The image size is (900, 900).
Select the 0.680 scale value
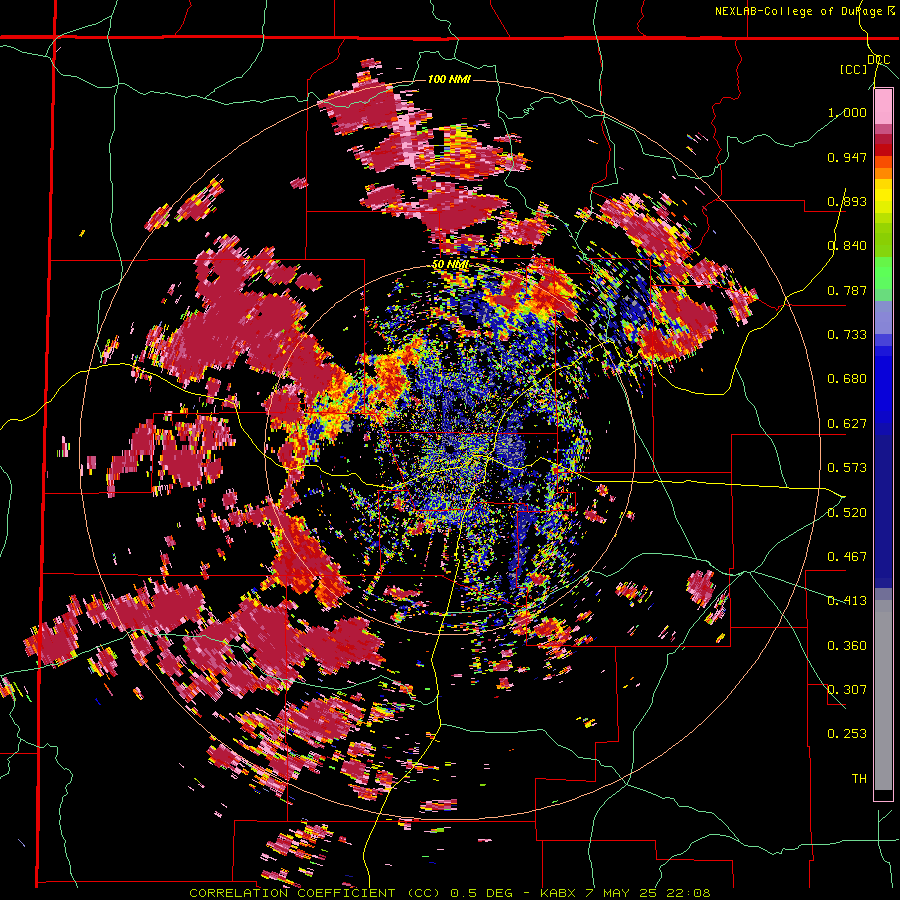[x=847, y=379]
